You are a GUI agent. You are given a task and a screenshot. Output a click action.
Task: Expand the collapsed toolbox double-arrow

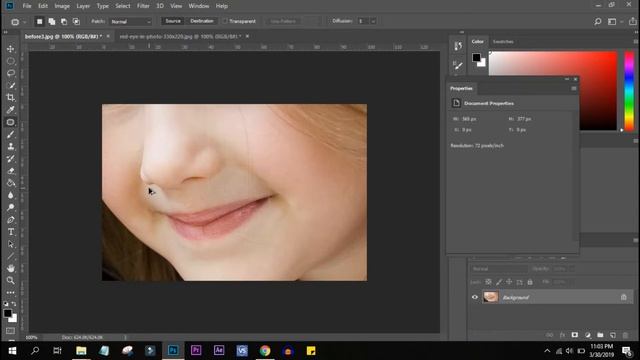pyautogui.click(x=5, y=32)
